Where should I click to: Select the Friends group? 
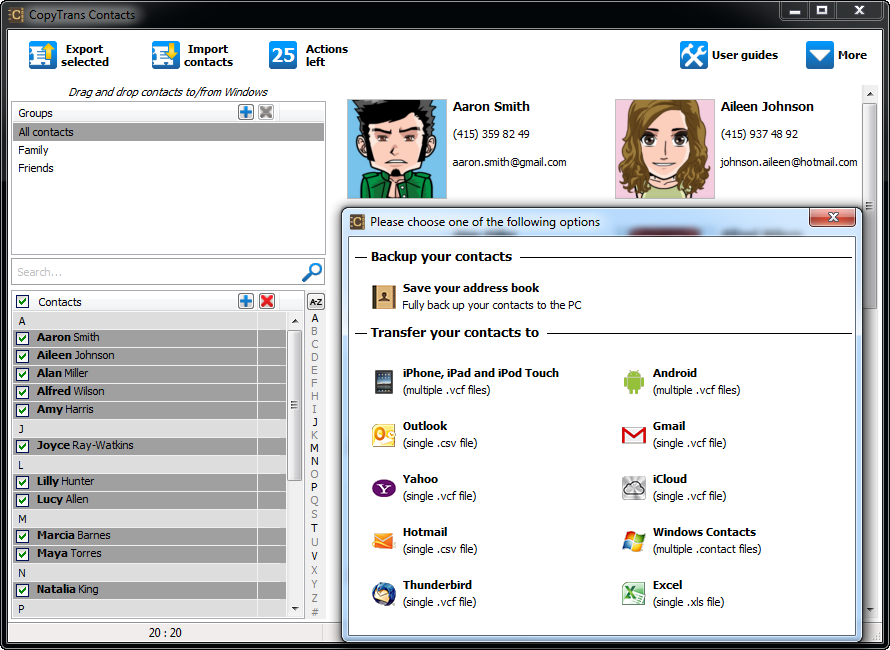pyautogui.click(x=168, y=168)
